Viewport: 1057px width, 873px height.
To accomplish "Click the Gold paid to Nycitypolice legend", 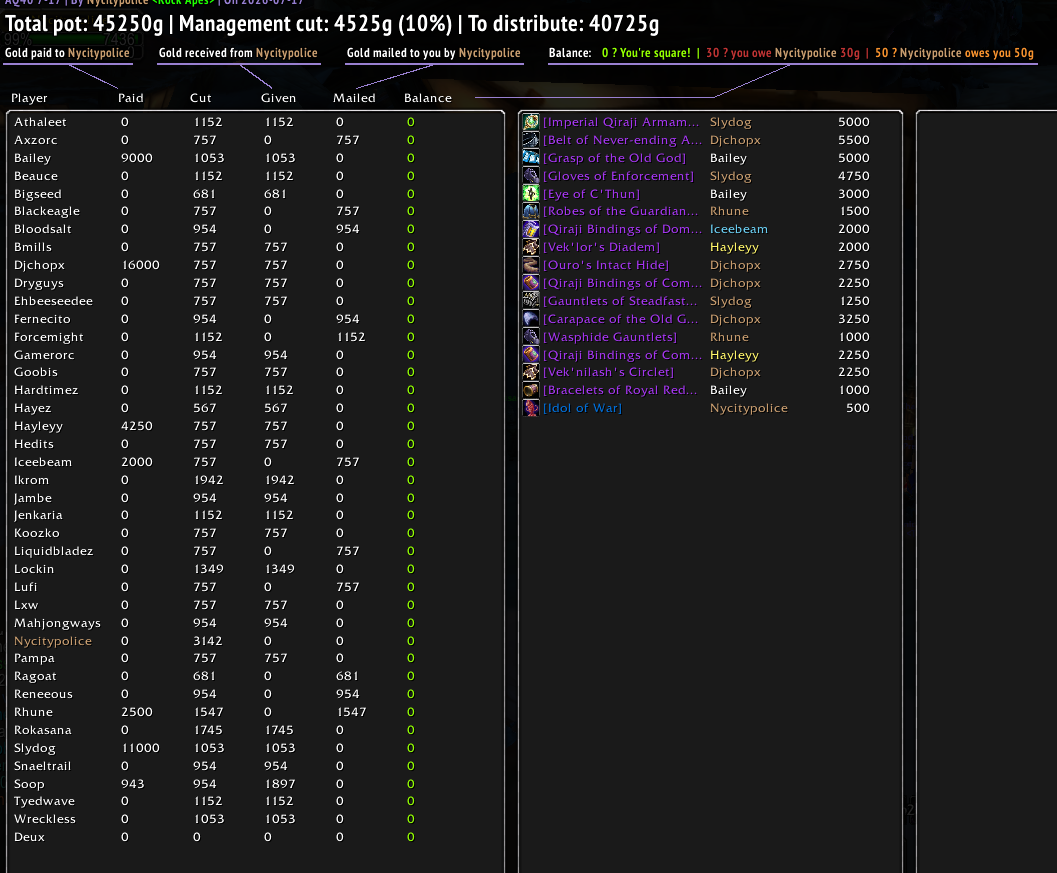I will pos(67,53).
